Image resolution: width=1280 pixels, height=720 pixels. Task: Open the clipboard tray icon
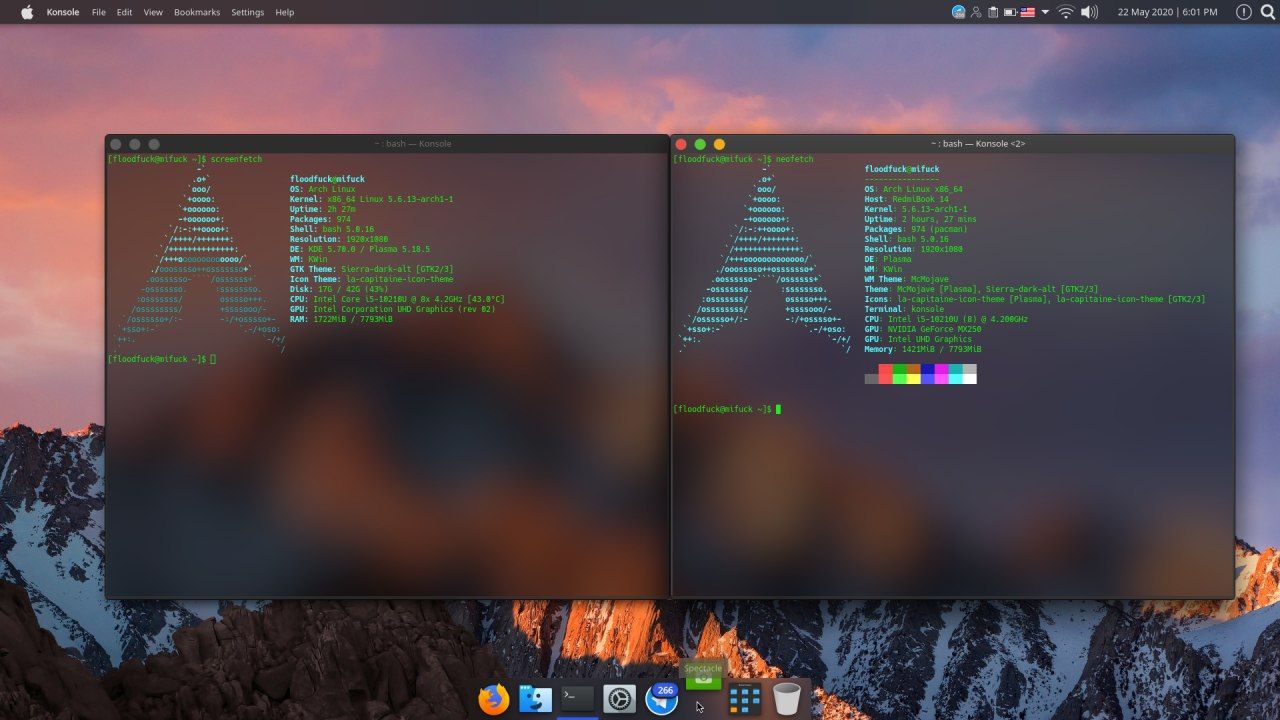click(993, 12)
